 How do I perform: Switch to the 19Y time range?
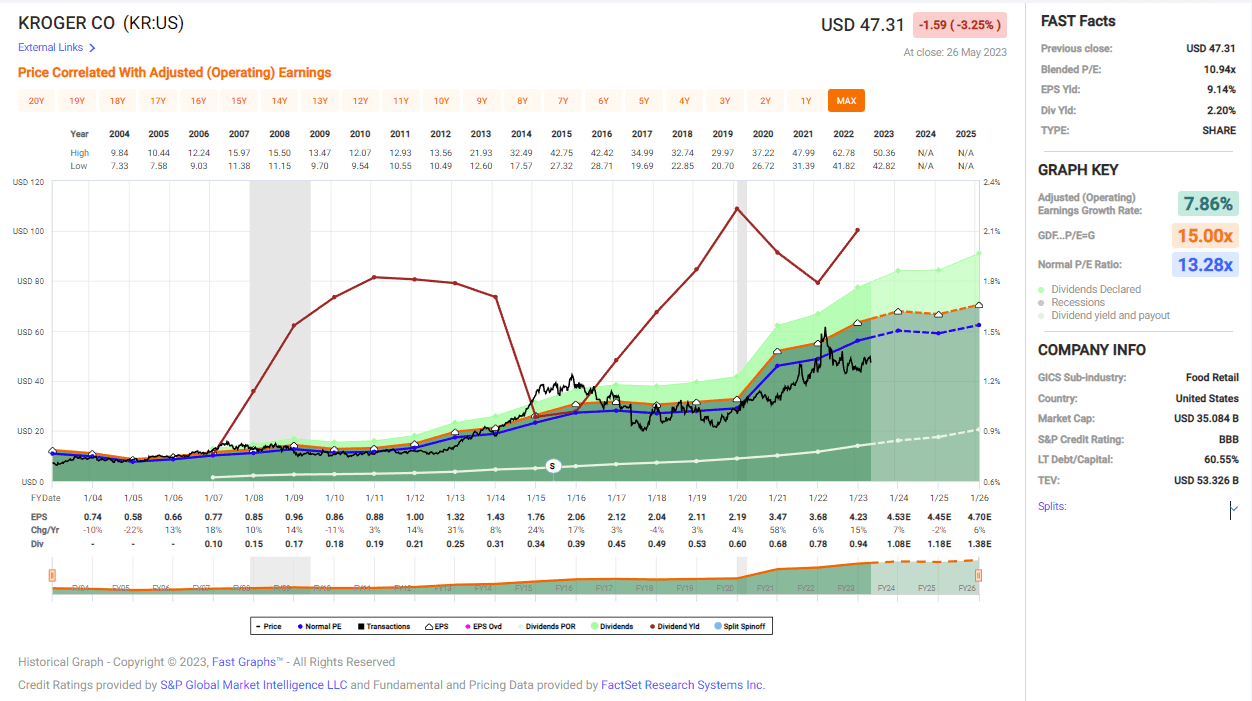point(77,101)
